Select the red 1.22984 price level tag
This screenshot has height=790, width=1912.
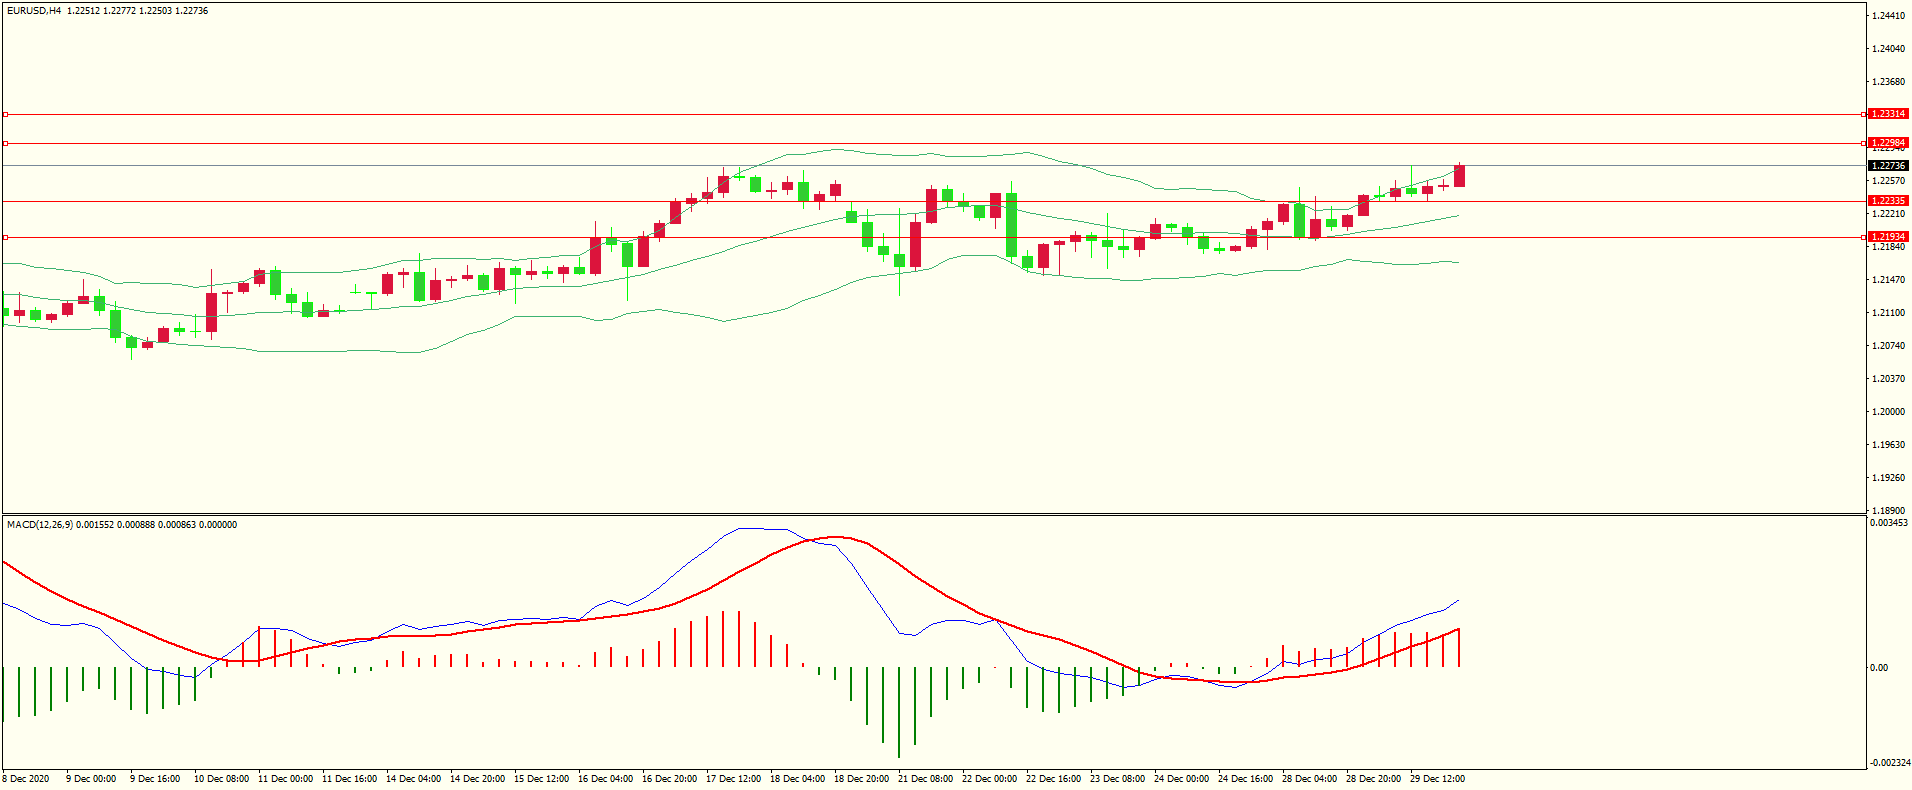pyautogui.click(x=1888, y=143)
